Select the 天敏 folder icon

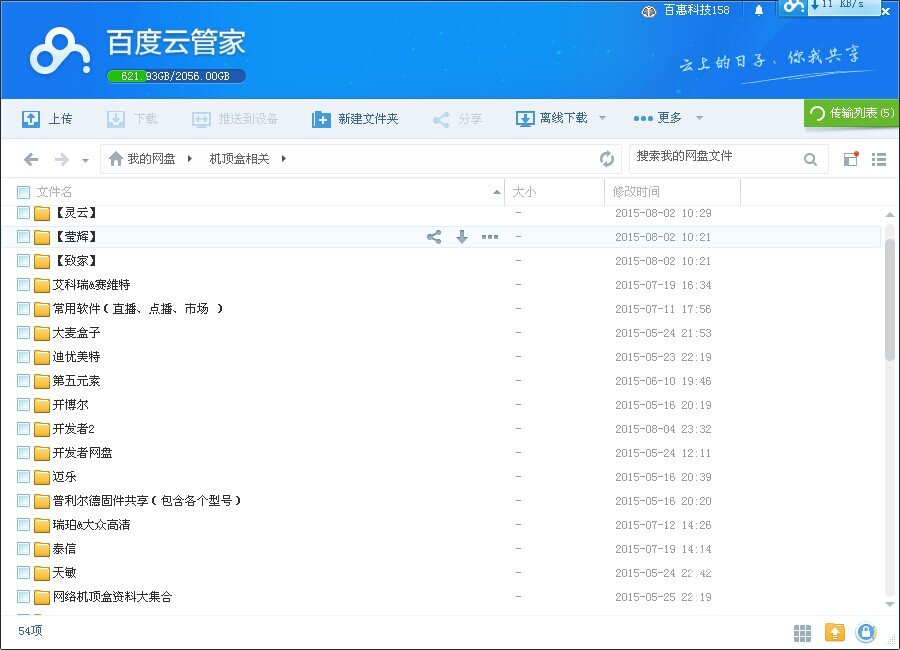tap(41, 573)
